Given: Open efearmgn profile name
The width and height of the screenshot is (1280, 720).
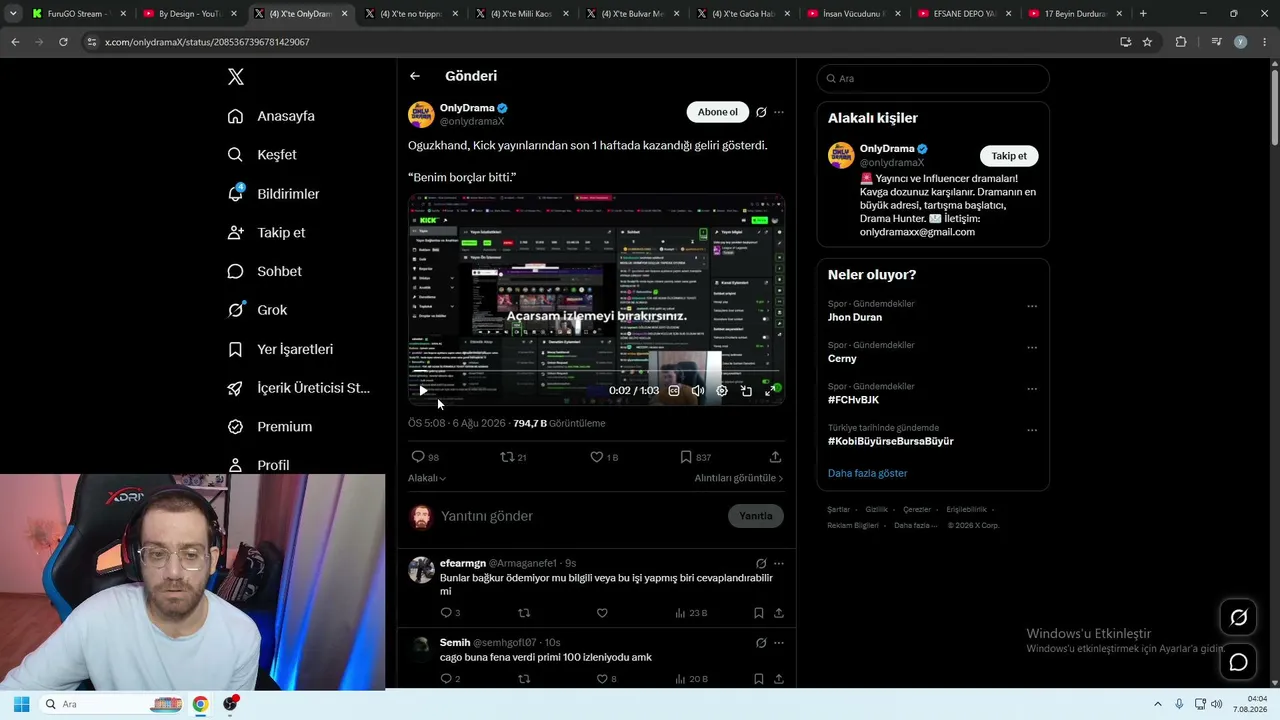Looking at the screenshot, I should pos(463,563).
